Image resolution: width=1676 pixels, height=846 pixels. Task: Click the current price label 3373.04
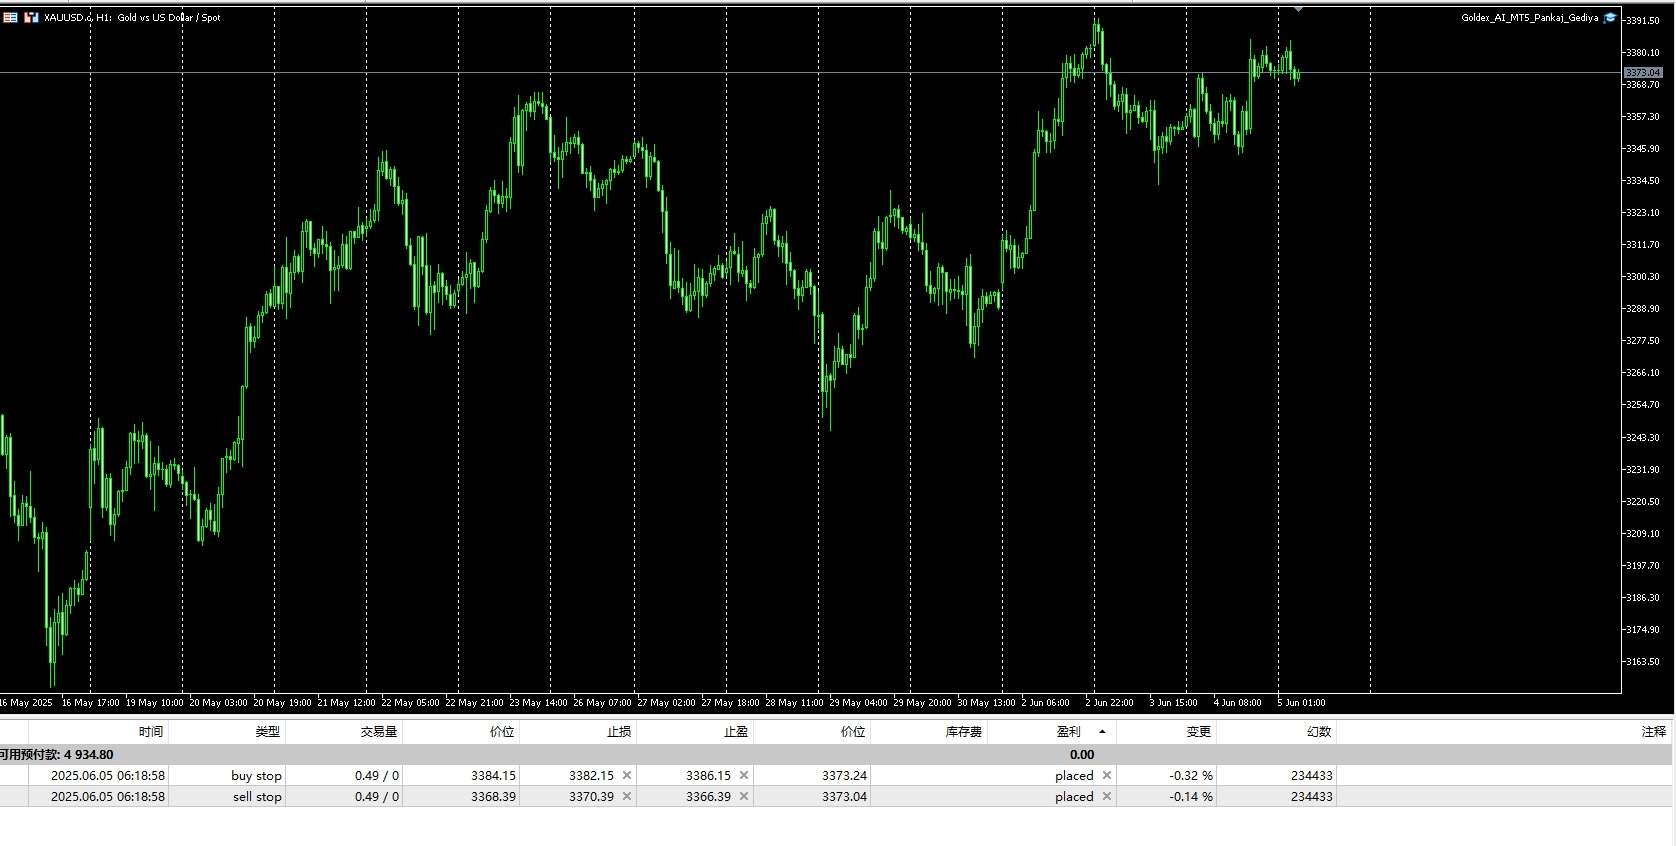click(x=1643, y=73)
